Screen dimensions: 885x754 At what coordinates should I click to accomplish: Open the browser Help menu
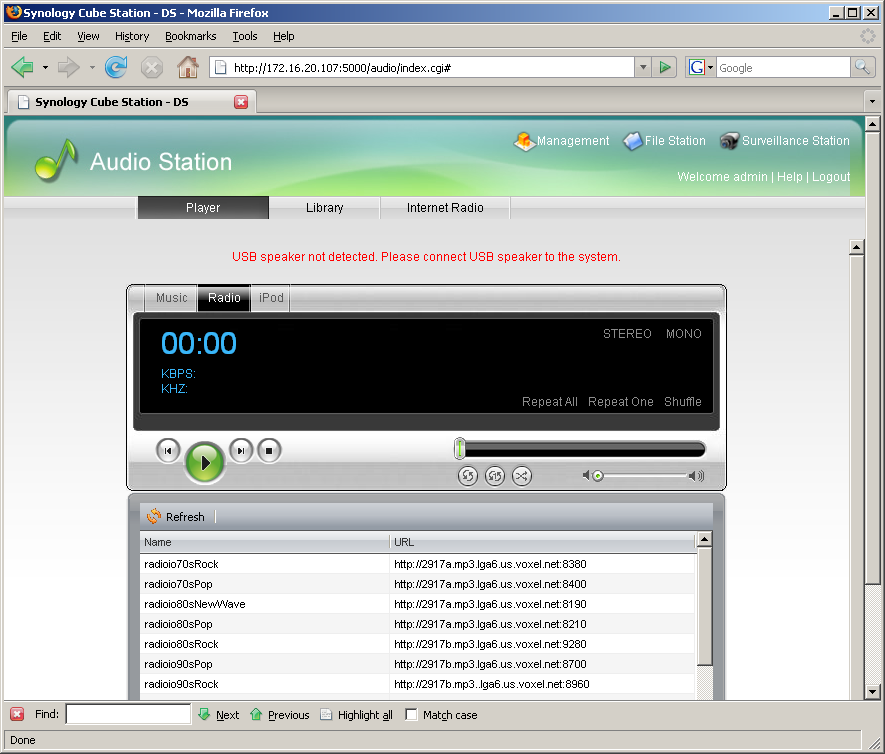[284, 36]
